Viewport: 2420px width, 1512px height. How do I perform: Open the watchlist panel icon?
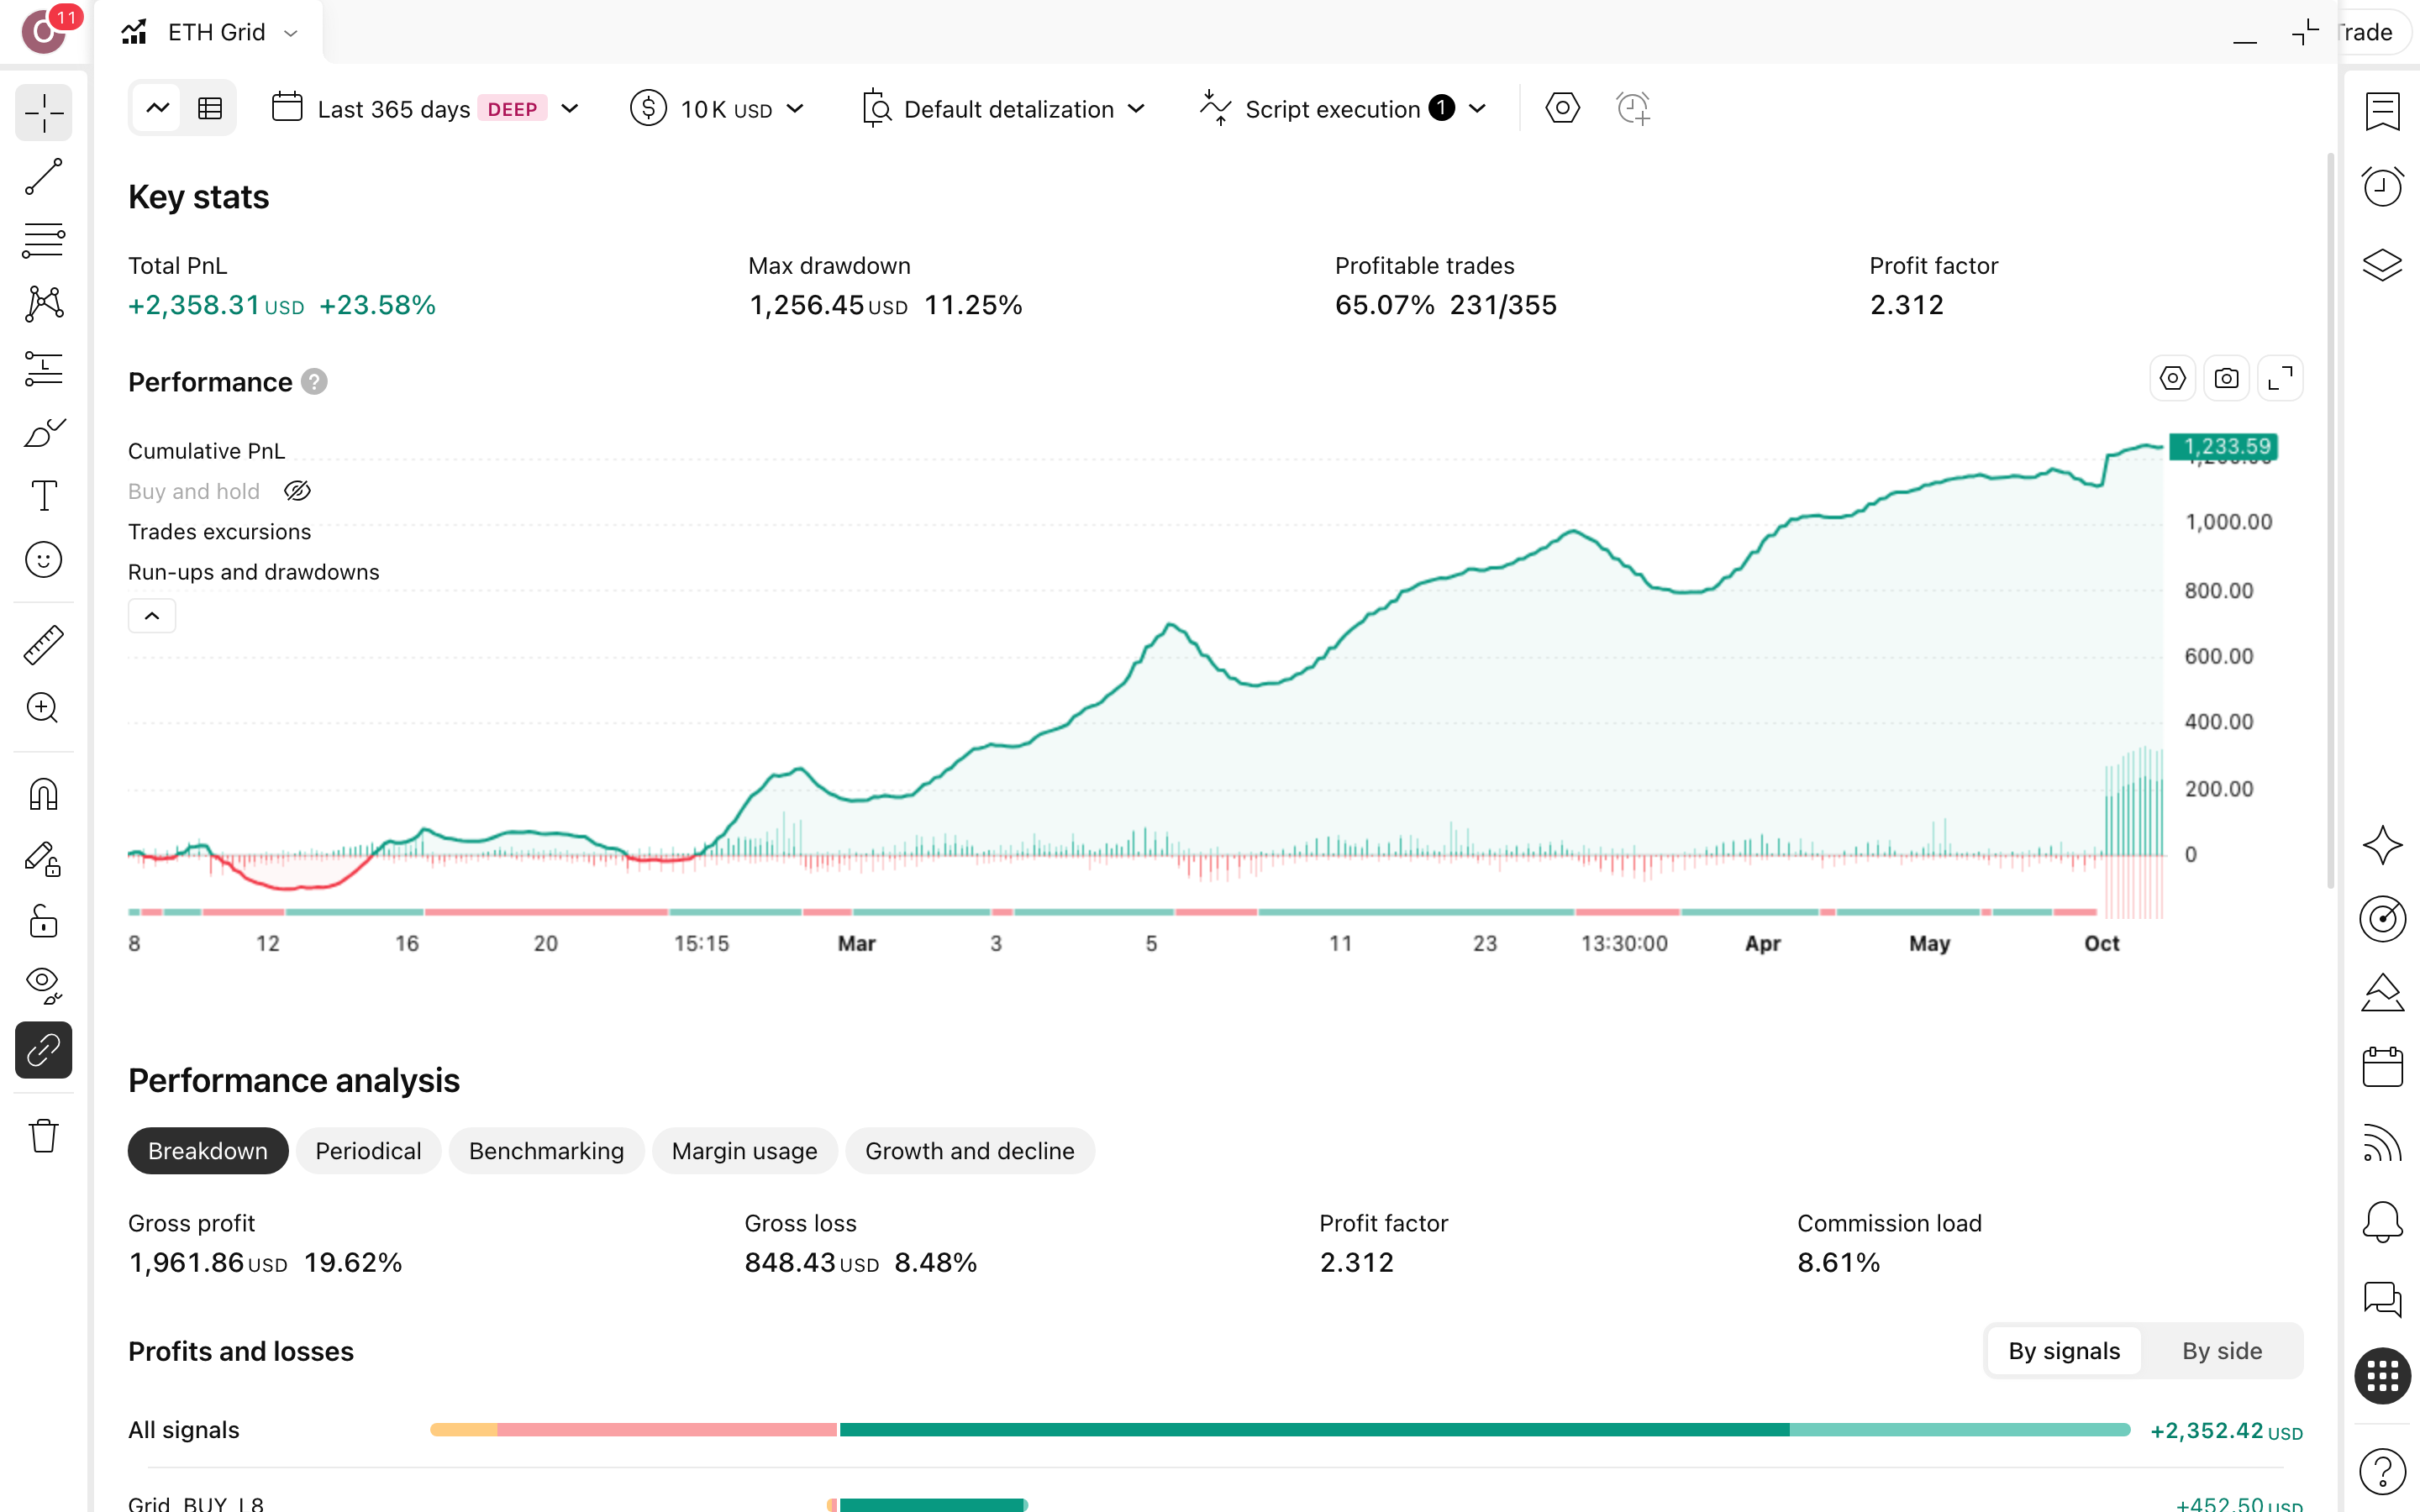pos(2382,111)
